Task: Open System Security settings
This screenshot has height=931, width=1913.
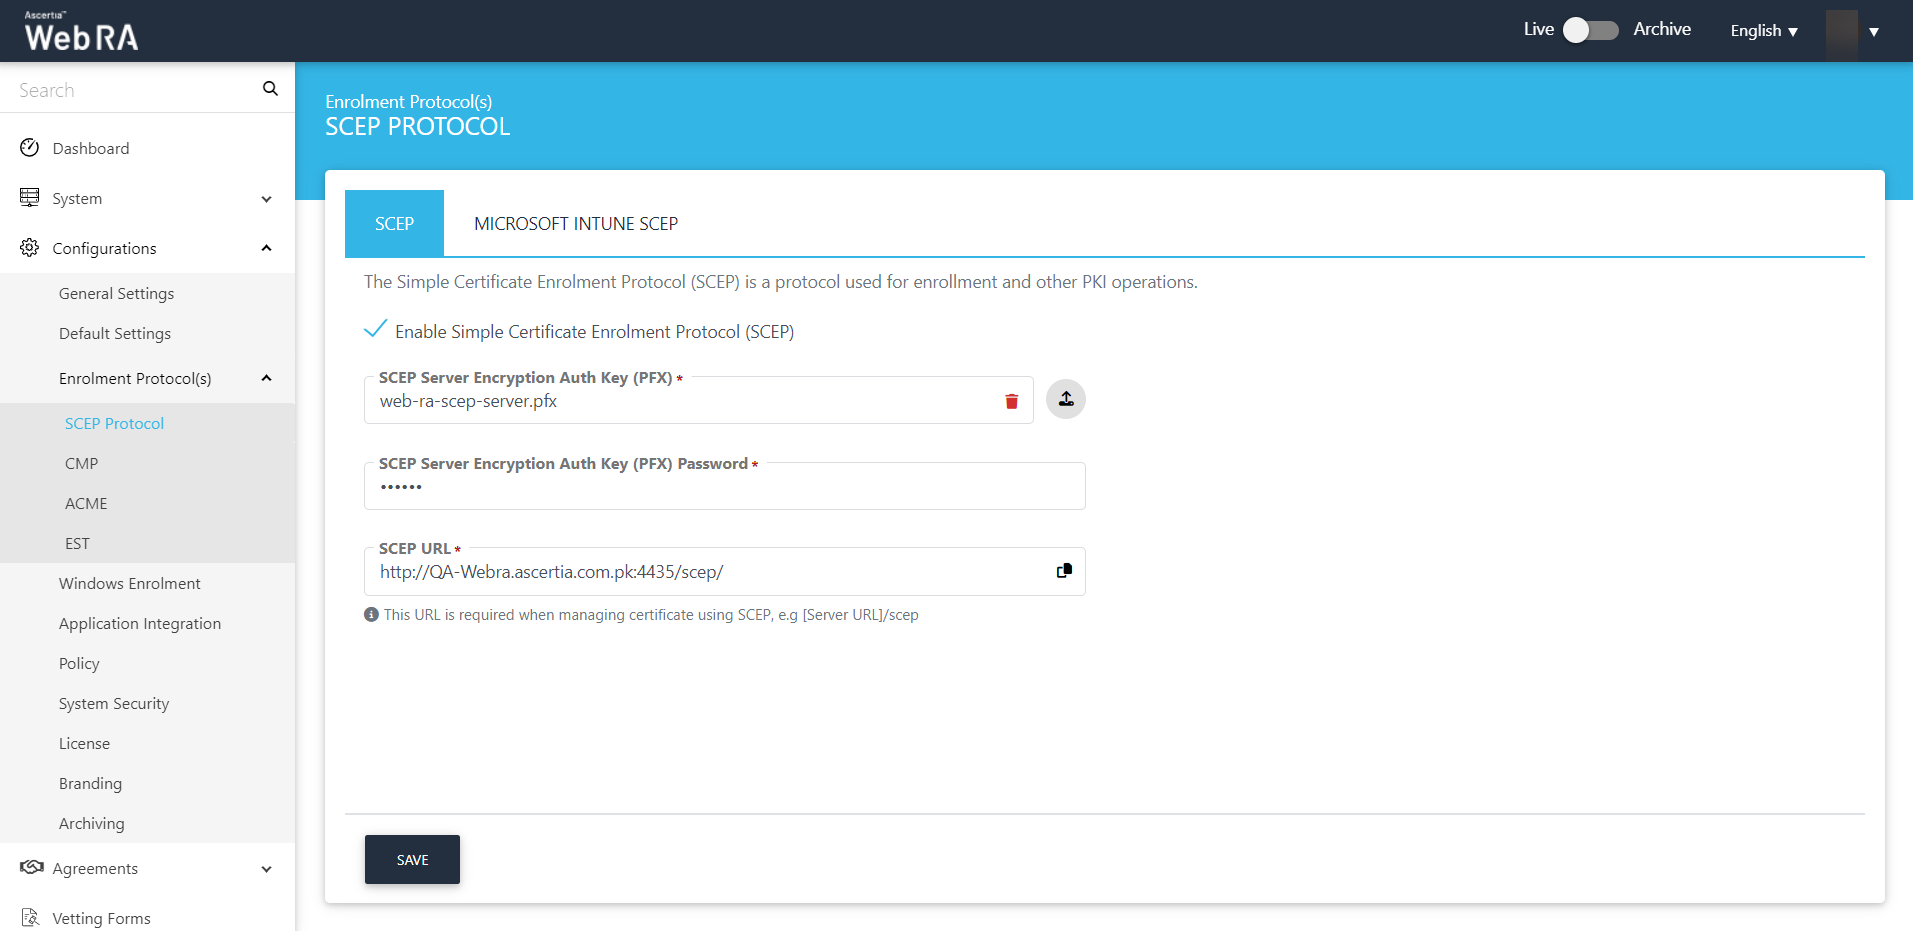Action: 114,703
